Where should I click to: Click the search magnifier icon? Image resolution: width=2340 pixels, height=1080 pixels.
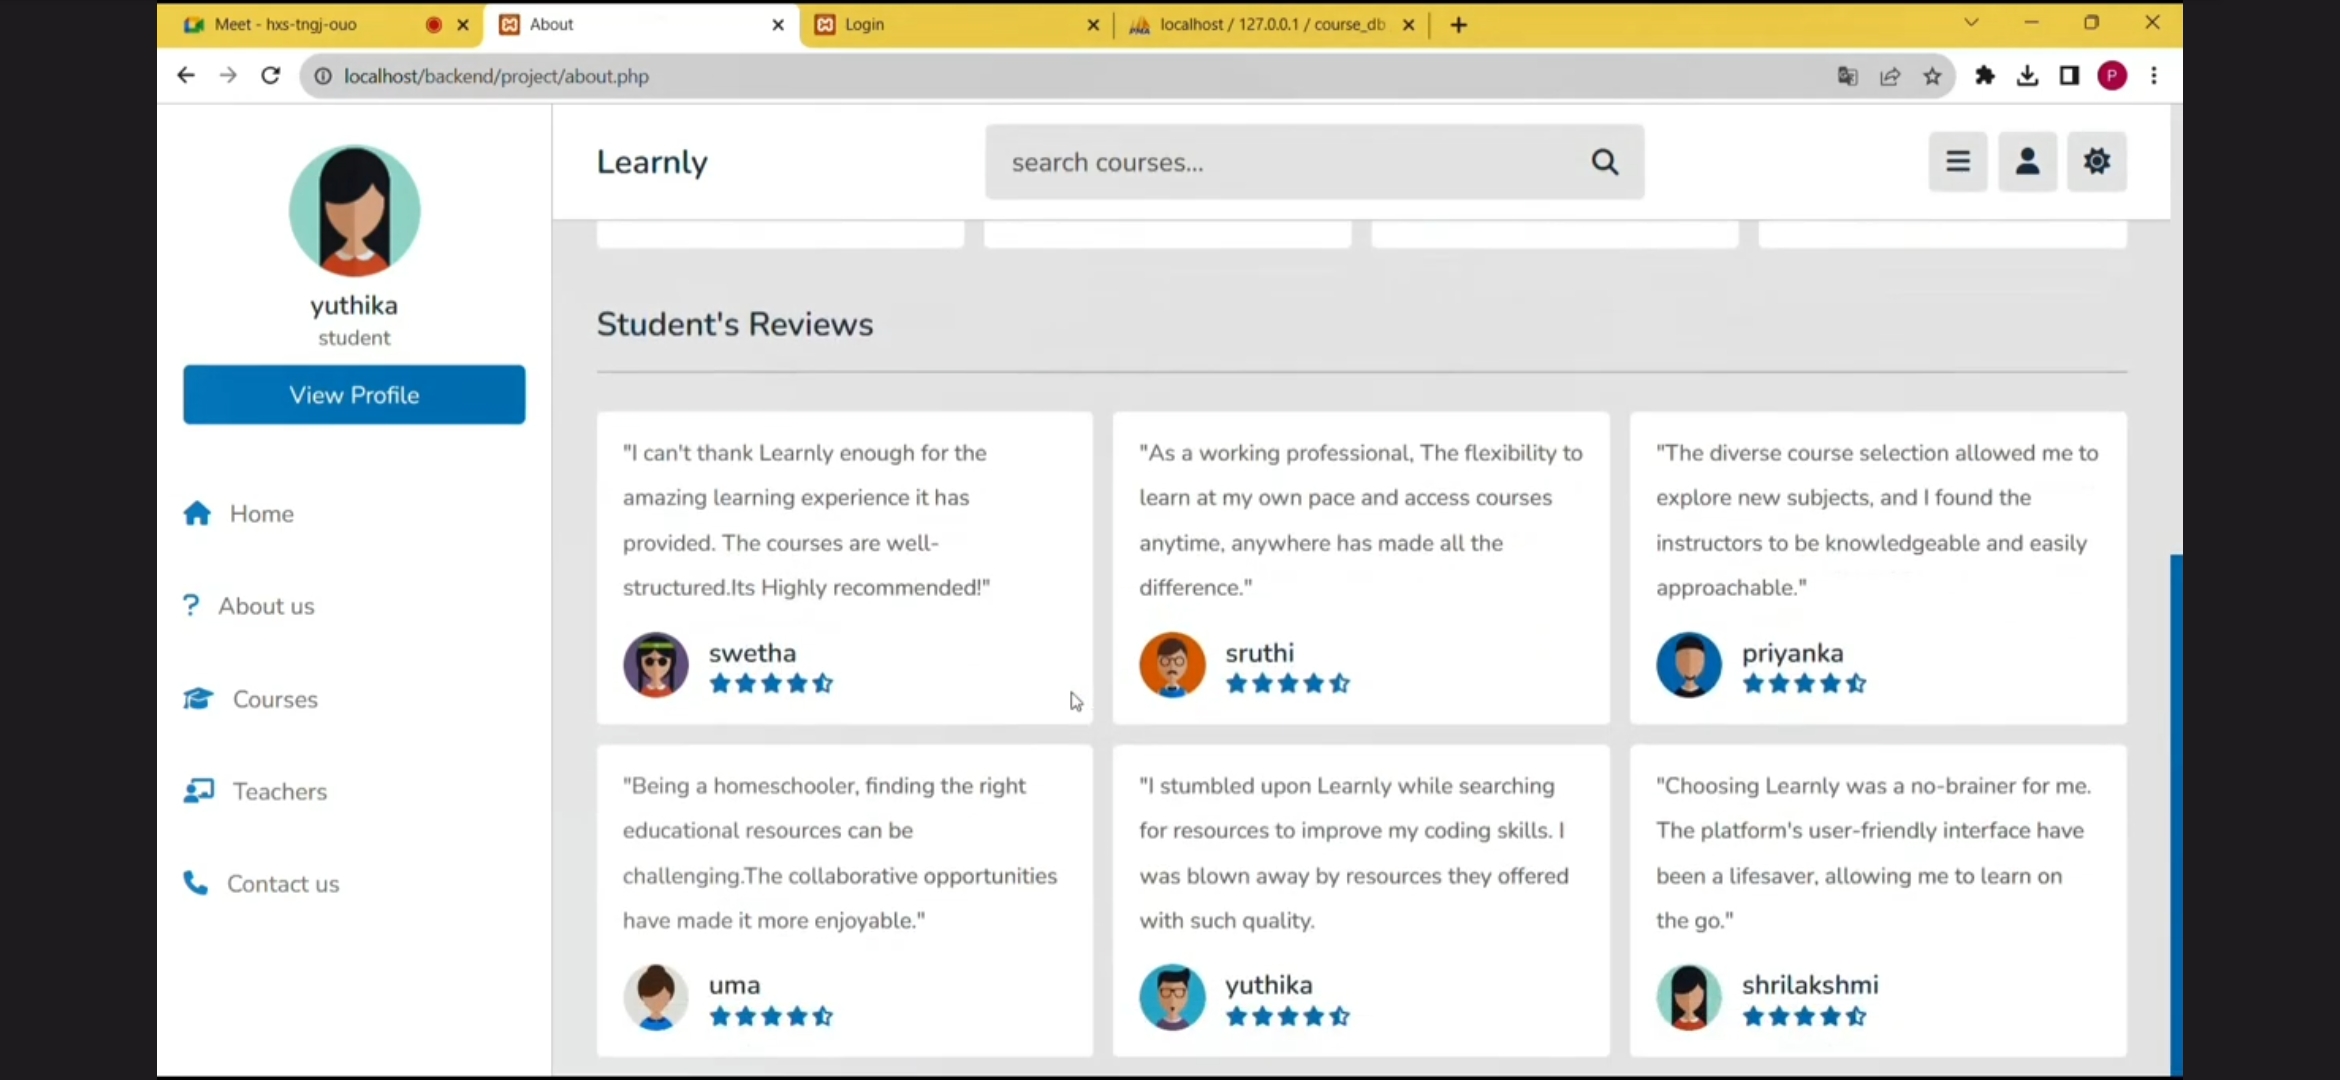(x=1604, y=162)
